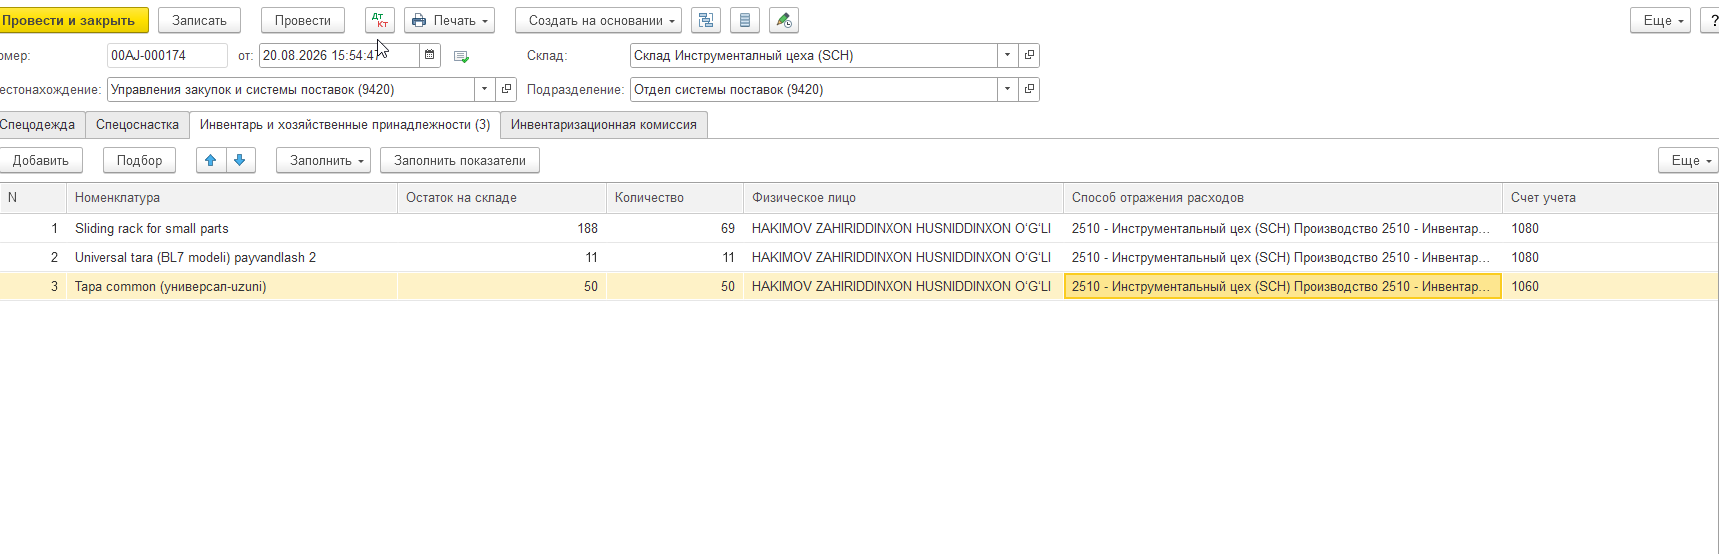1719x554 pixels.
Task: Click expense method cell in Sliding rack row
Action: tap(1283, 228)
